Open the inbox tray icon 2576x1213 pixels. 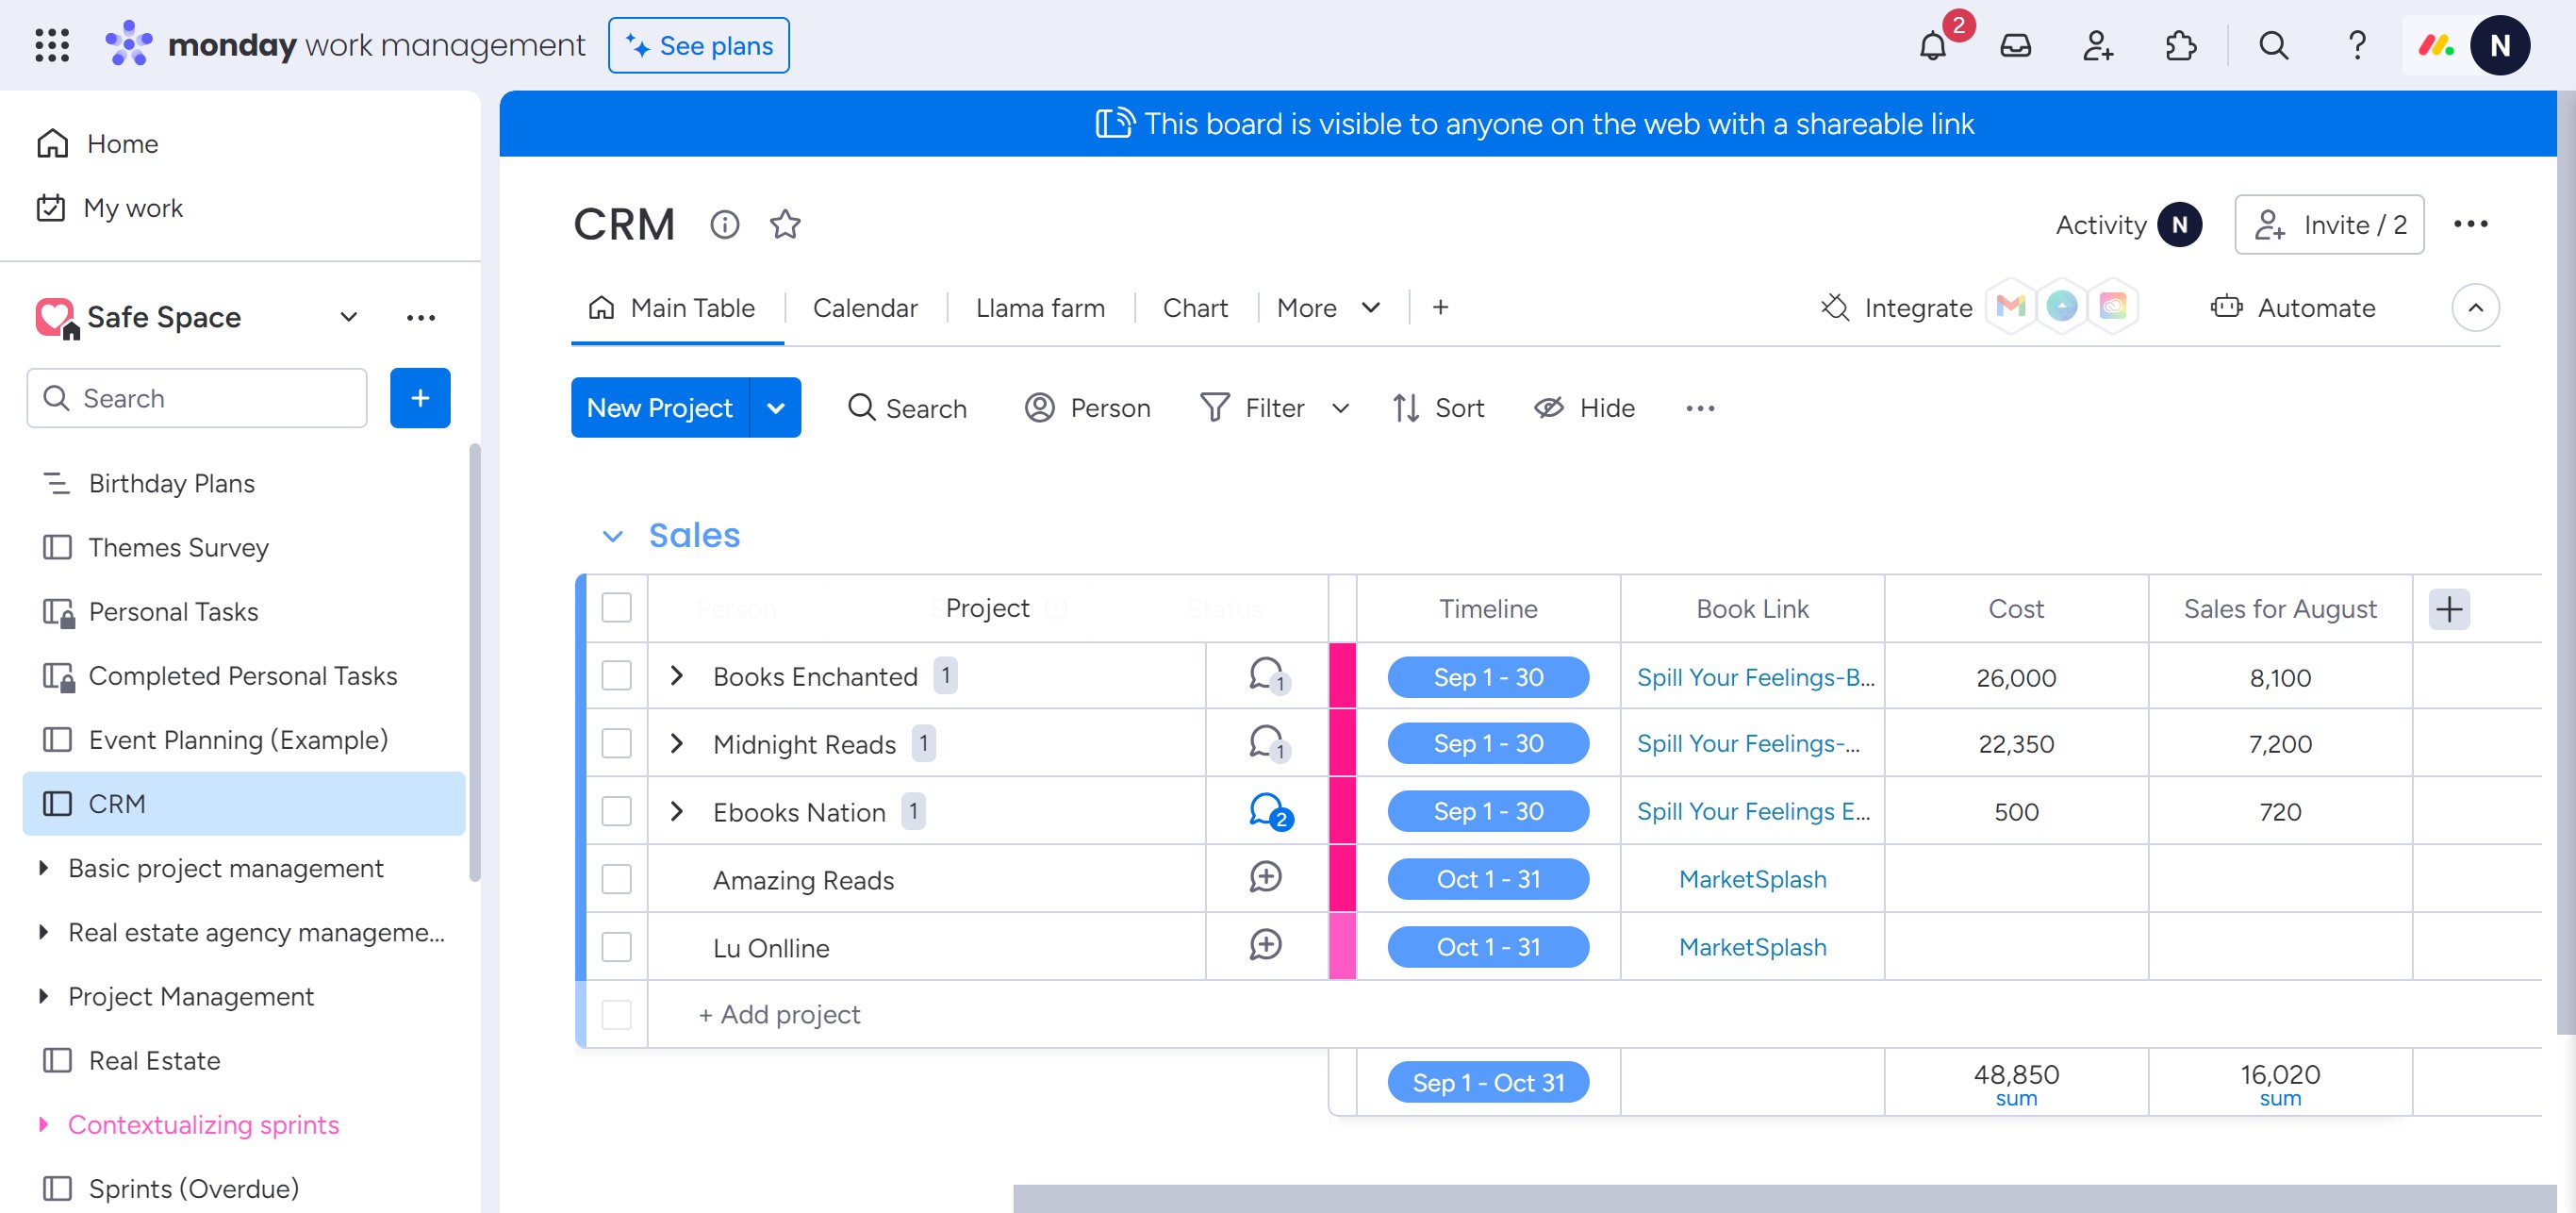[x=2015, y=46]
